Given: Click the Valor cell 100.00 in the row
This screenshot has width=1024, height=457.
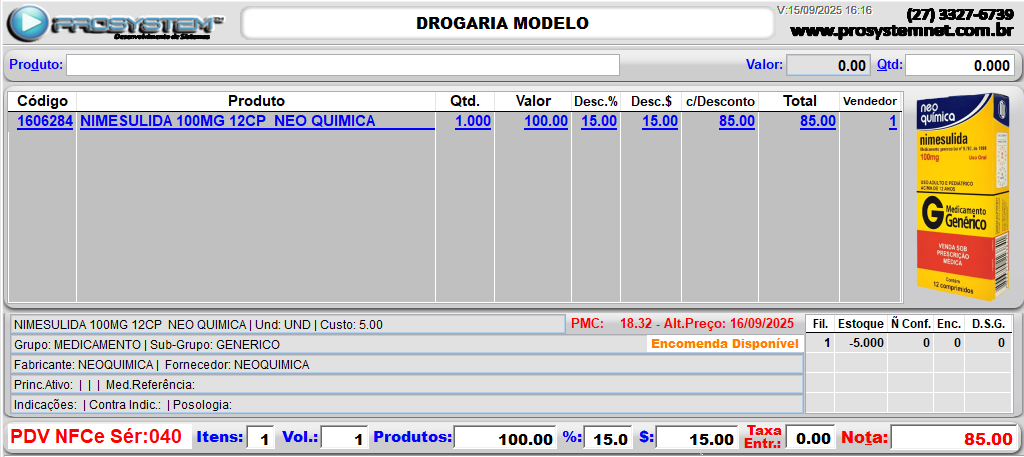Looking at the screenshot, I should click(x=545, y=121).
